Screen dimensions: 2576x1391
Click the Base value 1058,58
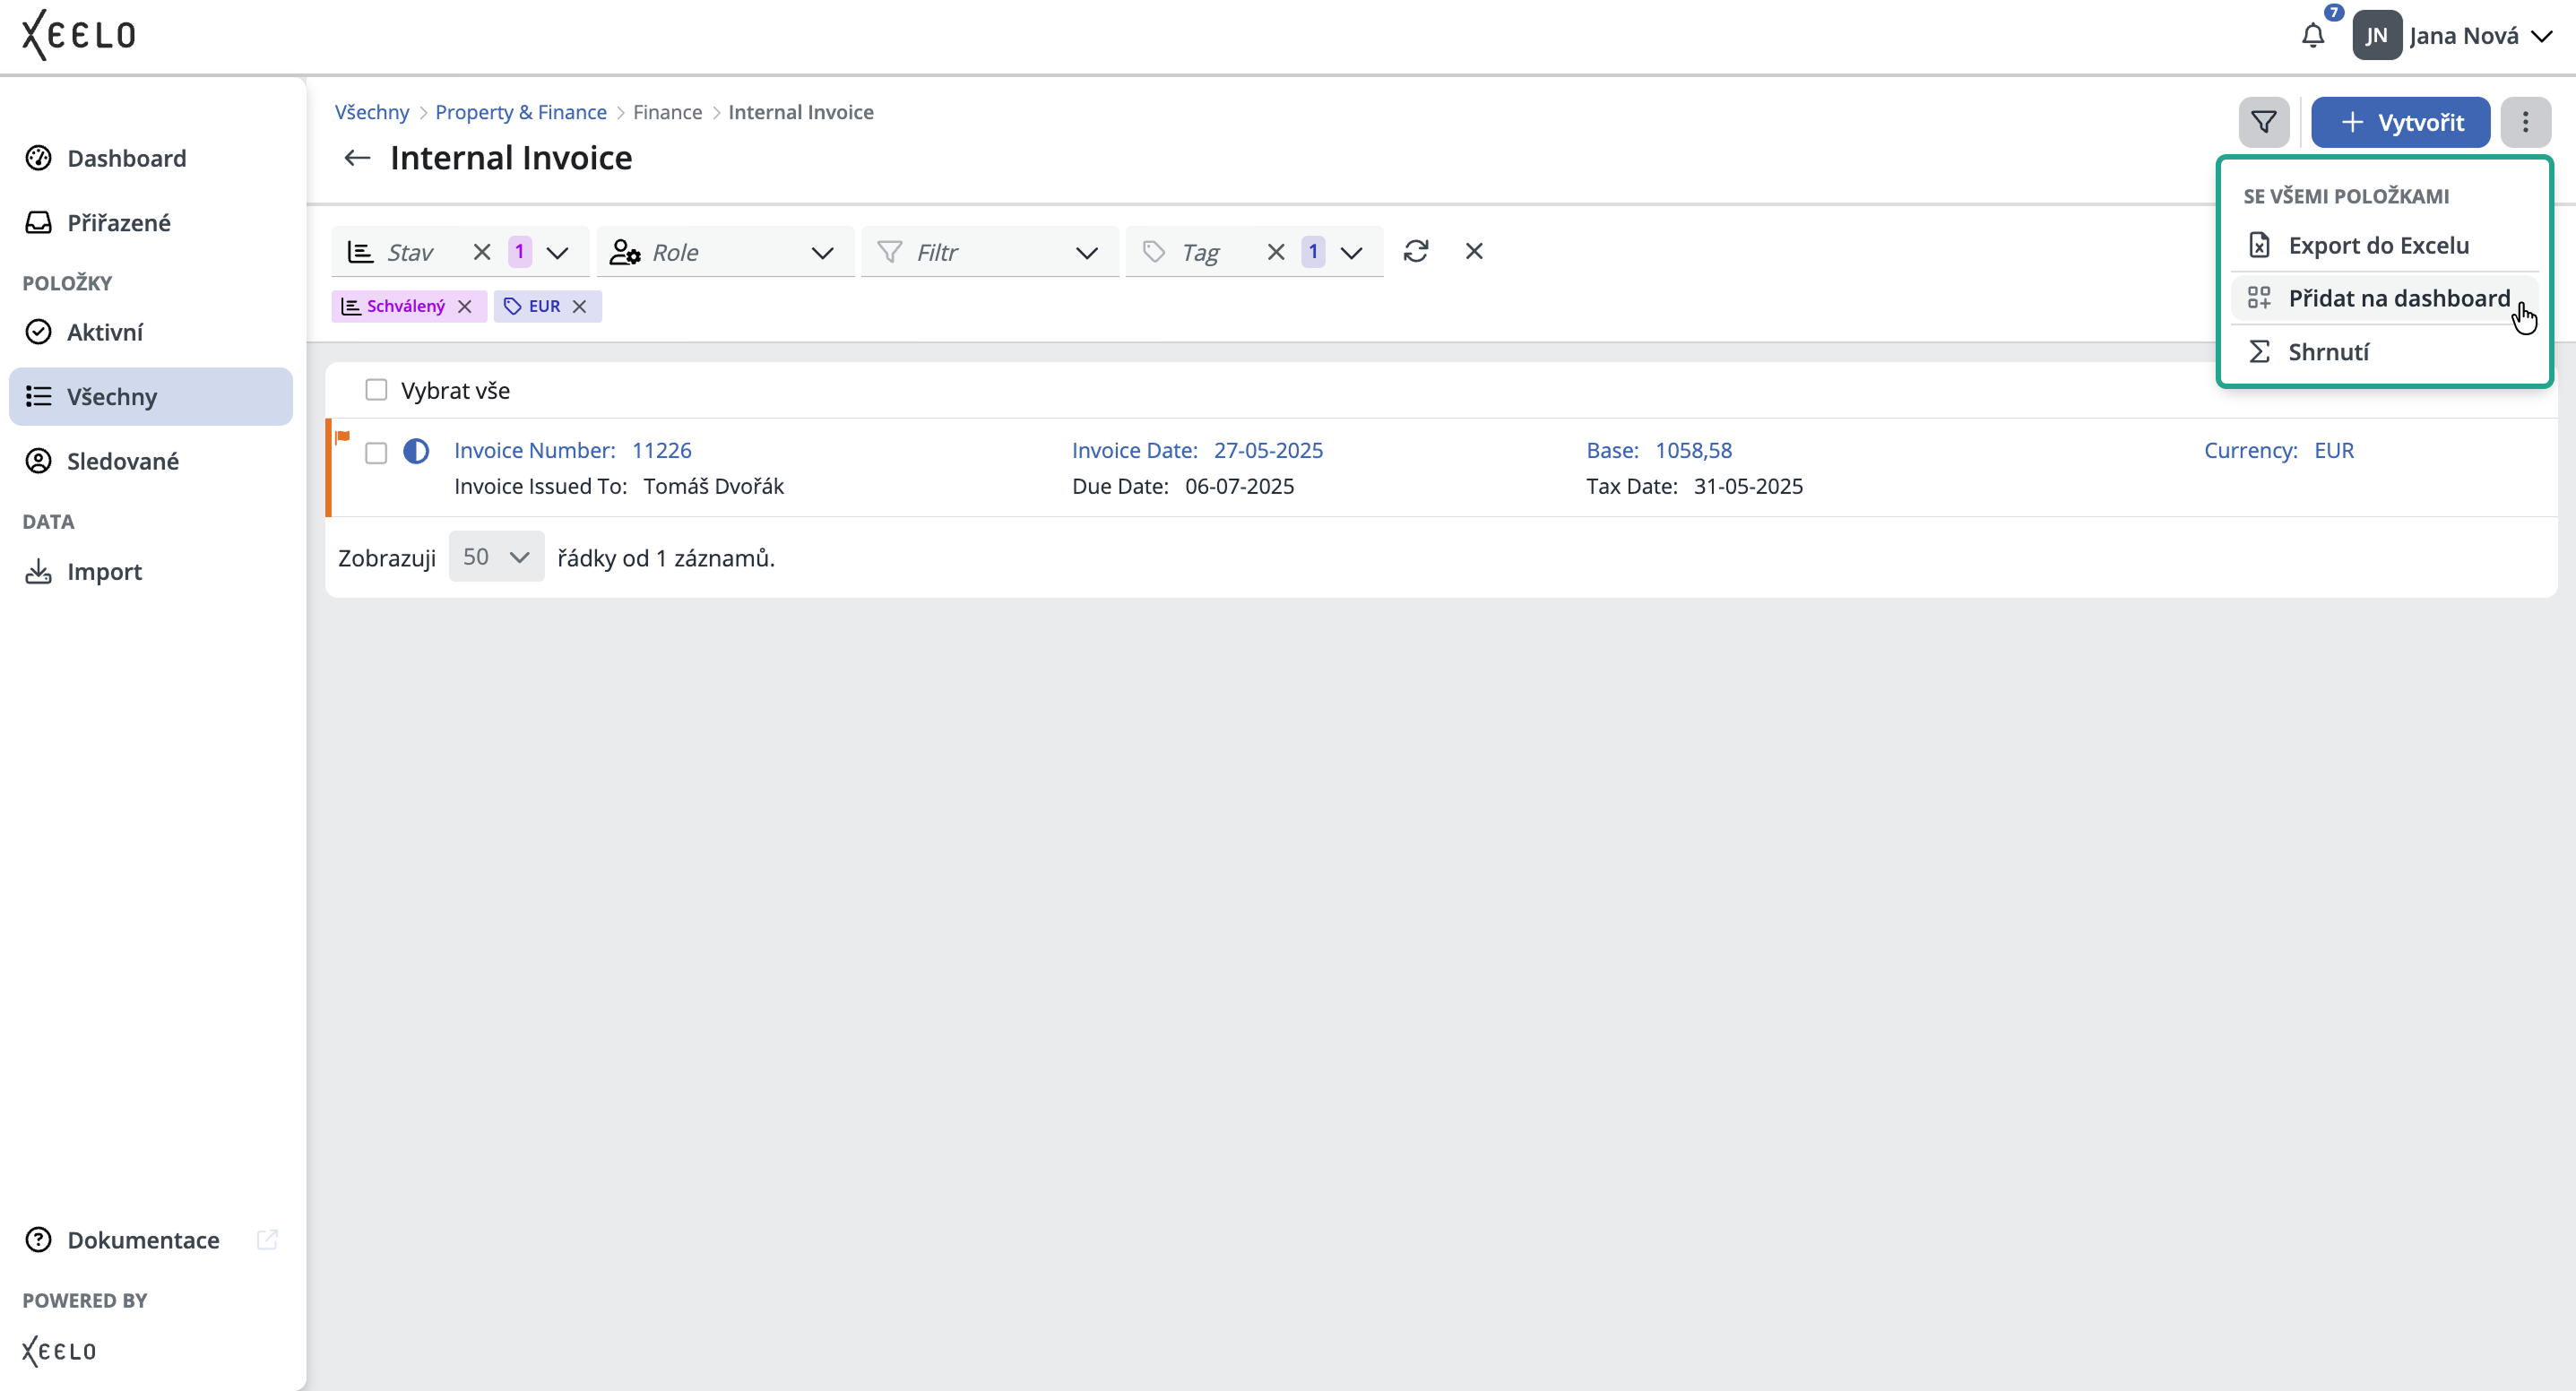click(1693, 451)
